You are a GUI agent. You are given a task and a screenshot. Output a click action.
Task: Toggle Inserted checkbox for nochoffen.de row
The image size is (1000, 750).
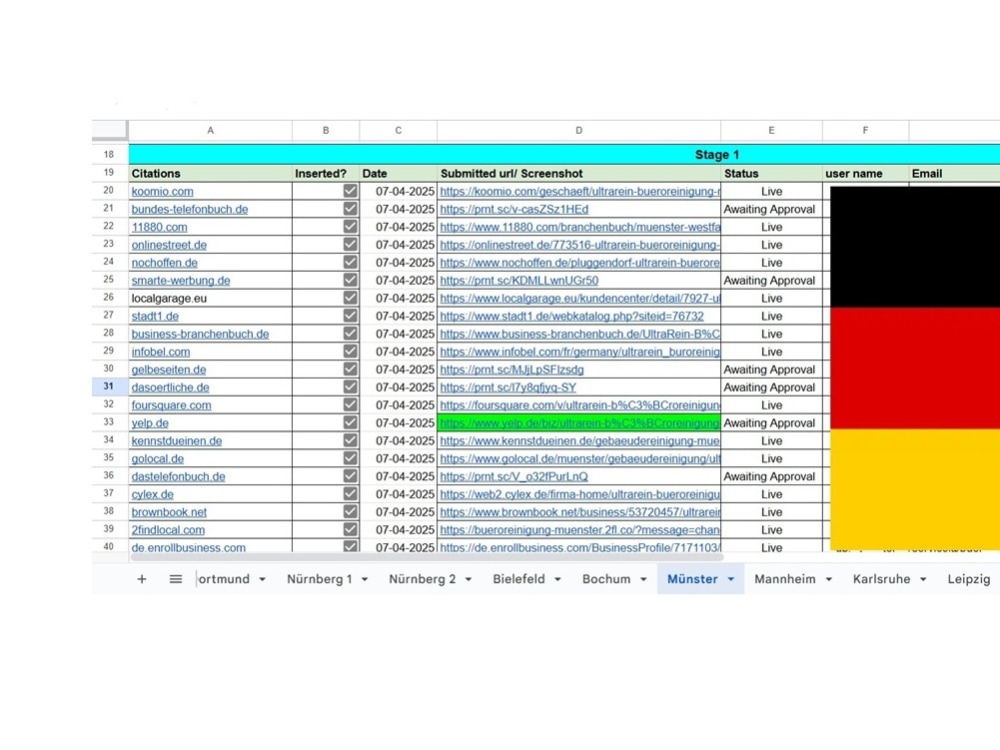click(x=350, y=262)
